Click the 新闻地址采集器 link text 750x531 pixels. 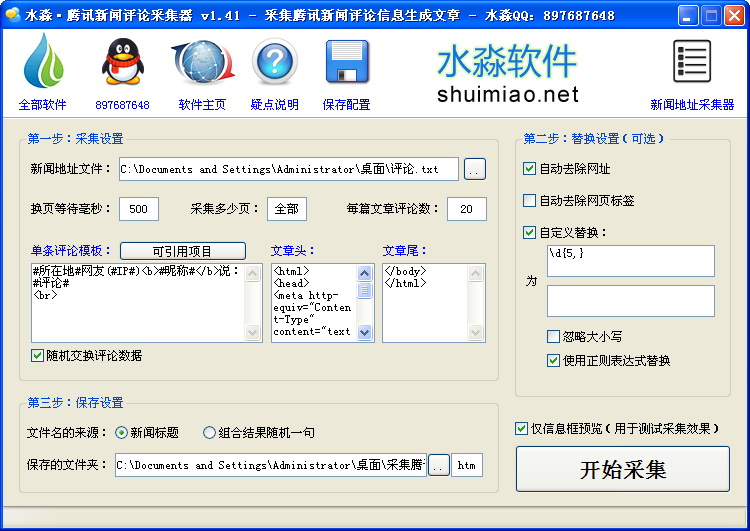[692, 104]
